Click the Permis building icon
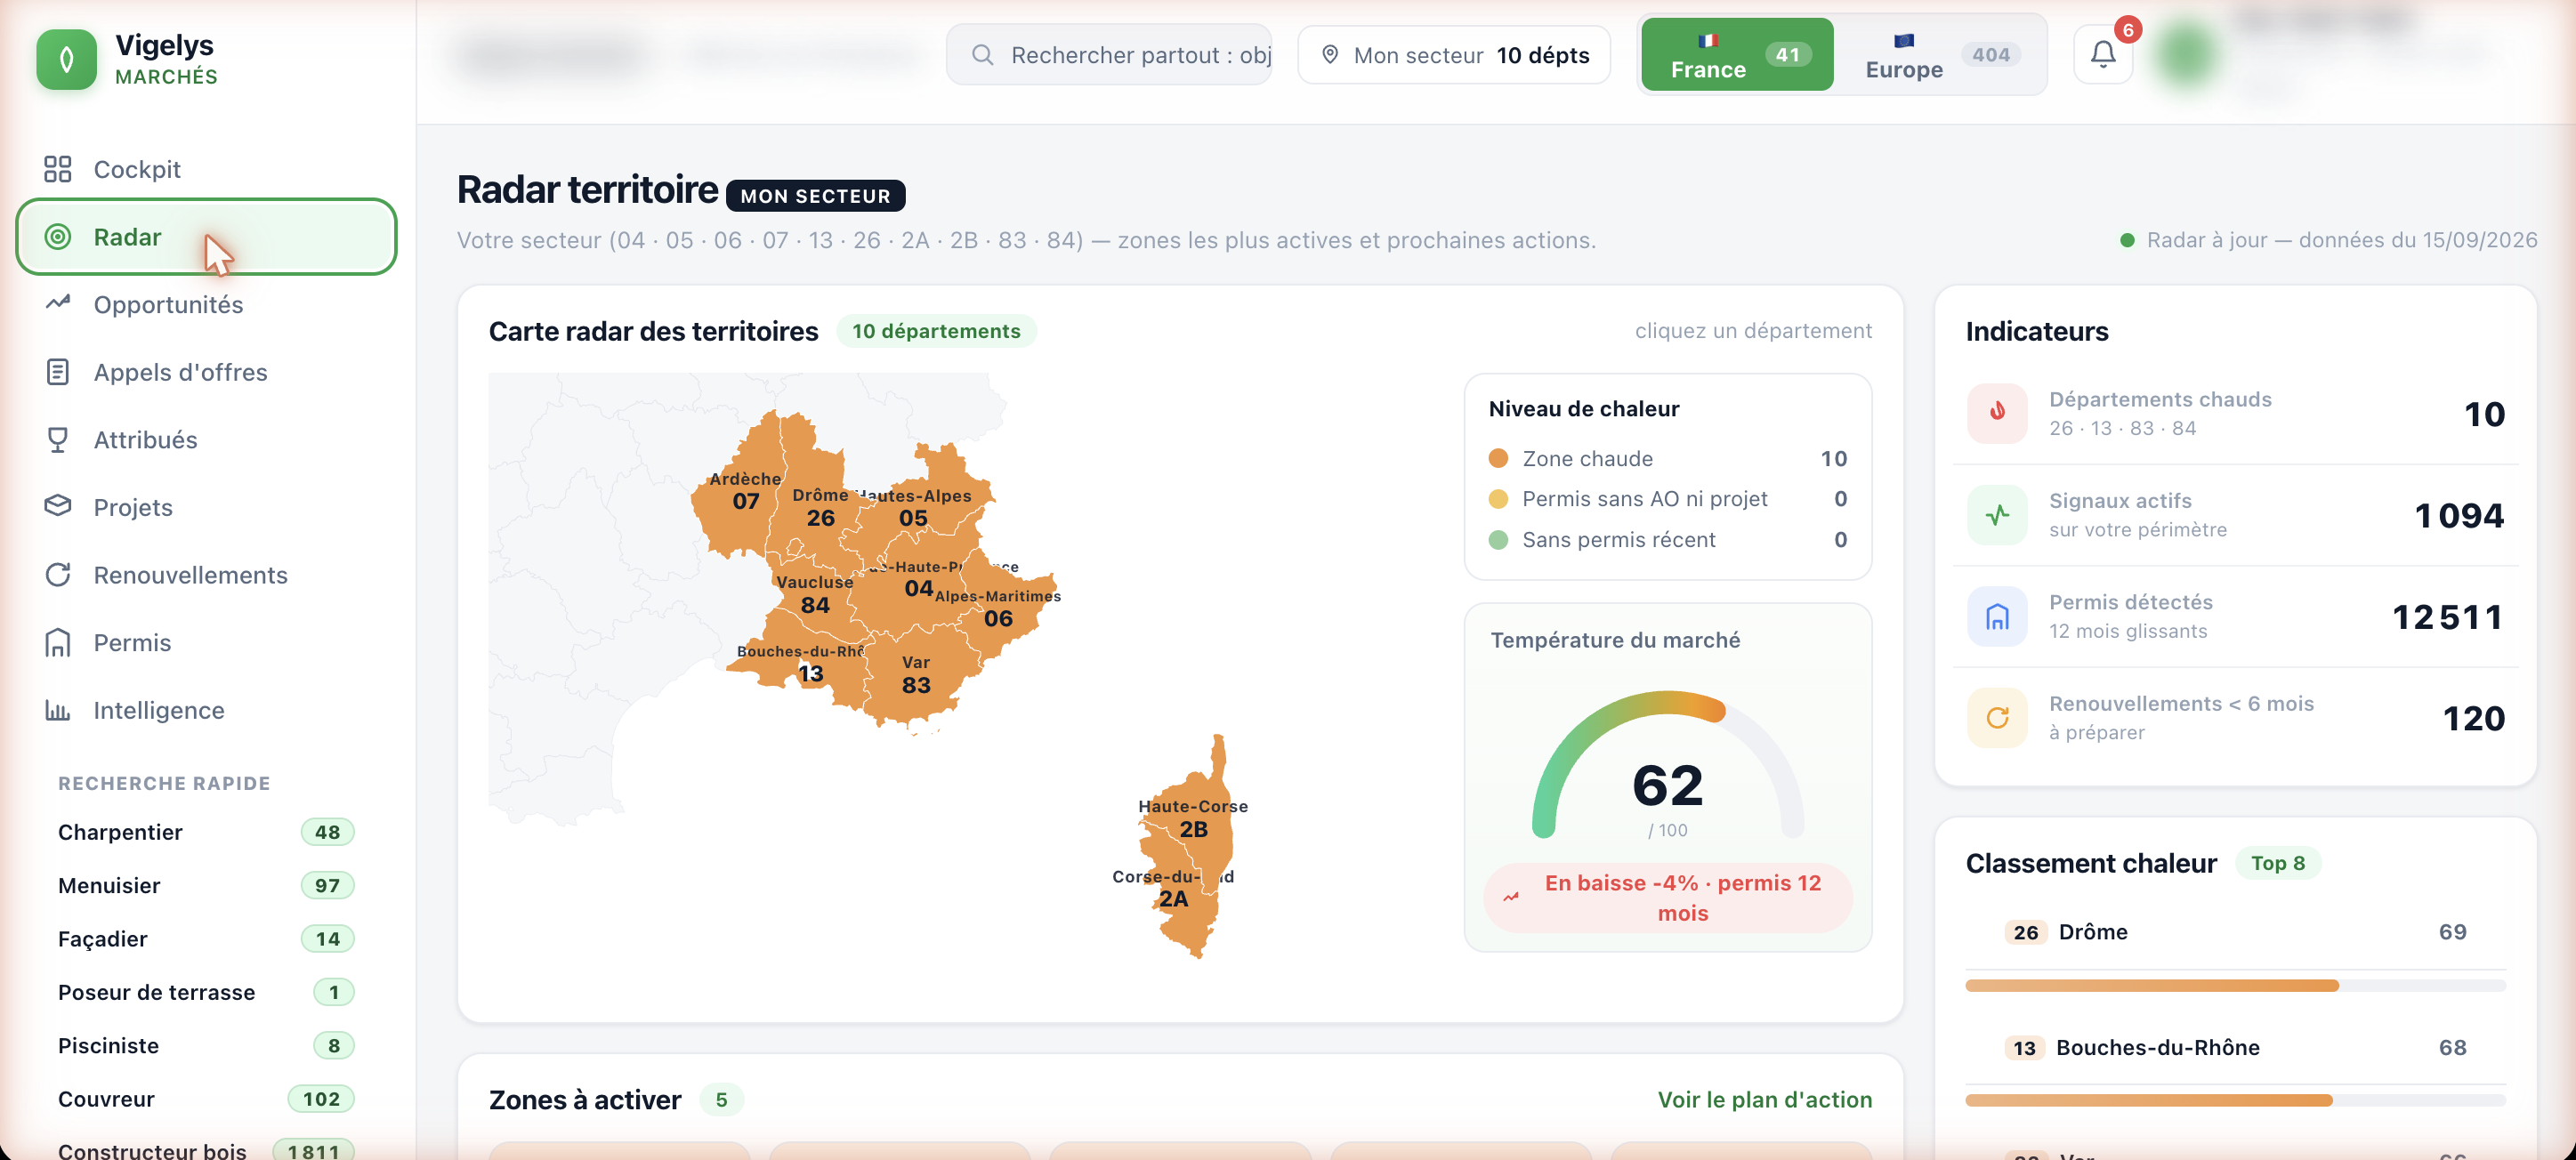Viewport: 2576px width, 1160px height. (58, 643)
